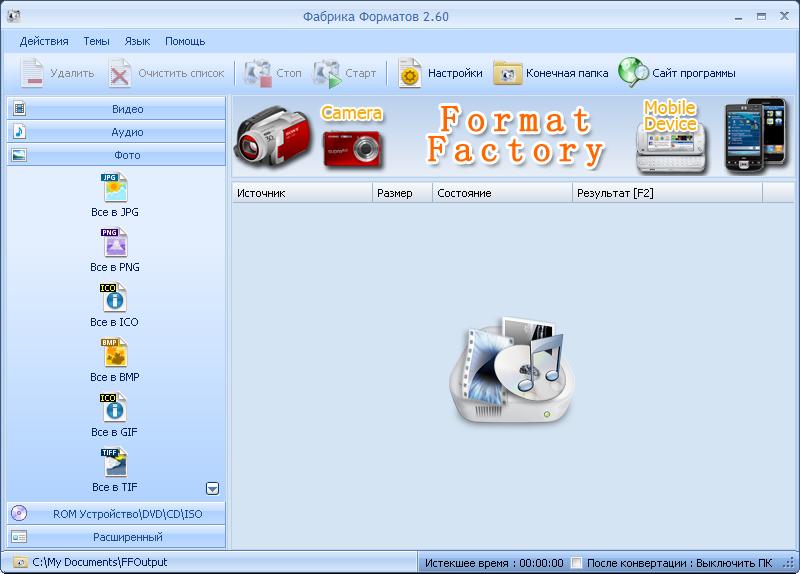
Task: Click the down arrow in Фото list
Action: (x=212, y=488)
